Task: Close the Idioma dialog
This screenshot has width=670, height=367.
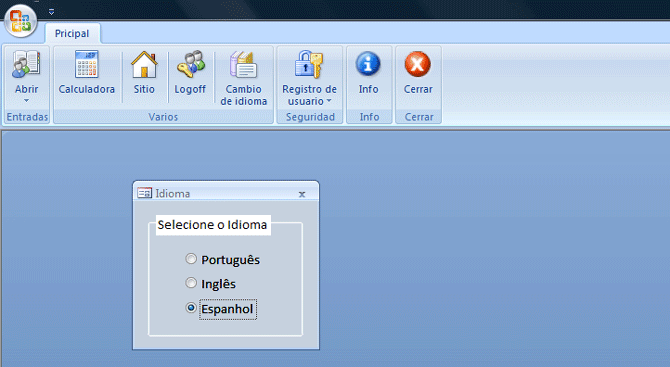Action: tap(302, 194)
